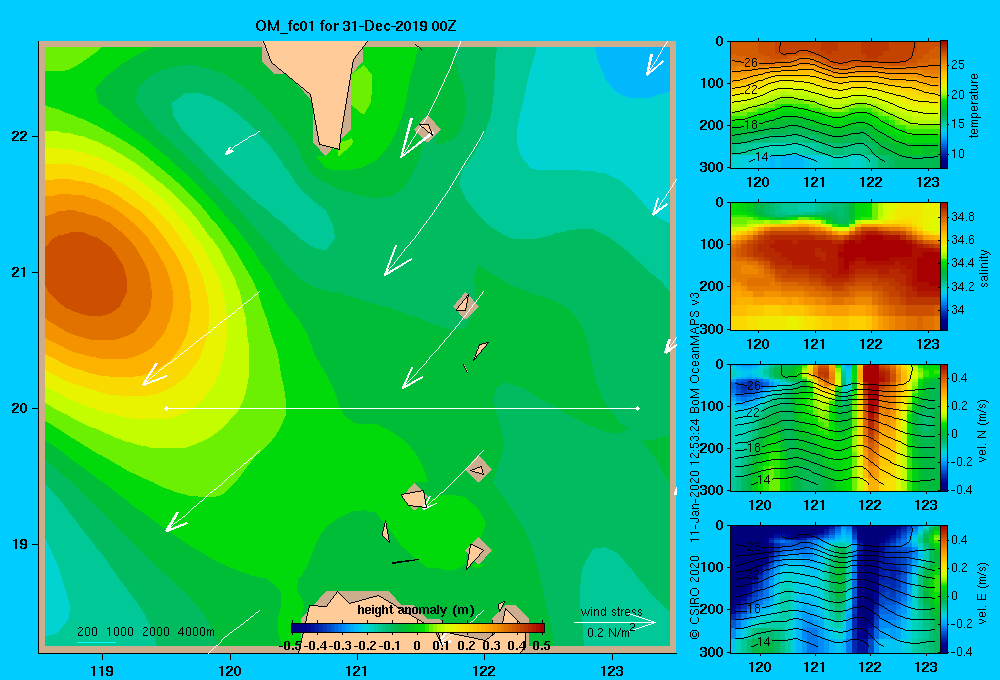The image size is (1000, 680).
Task: Select the eastward velocity section panel
Action: click(x=835, y=589)
